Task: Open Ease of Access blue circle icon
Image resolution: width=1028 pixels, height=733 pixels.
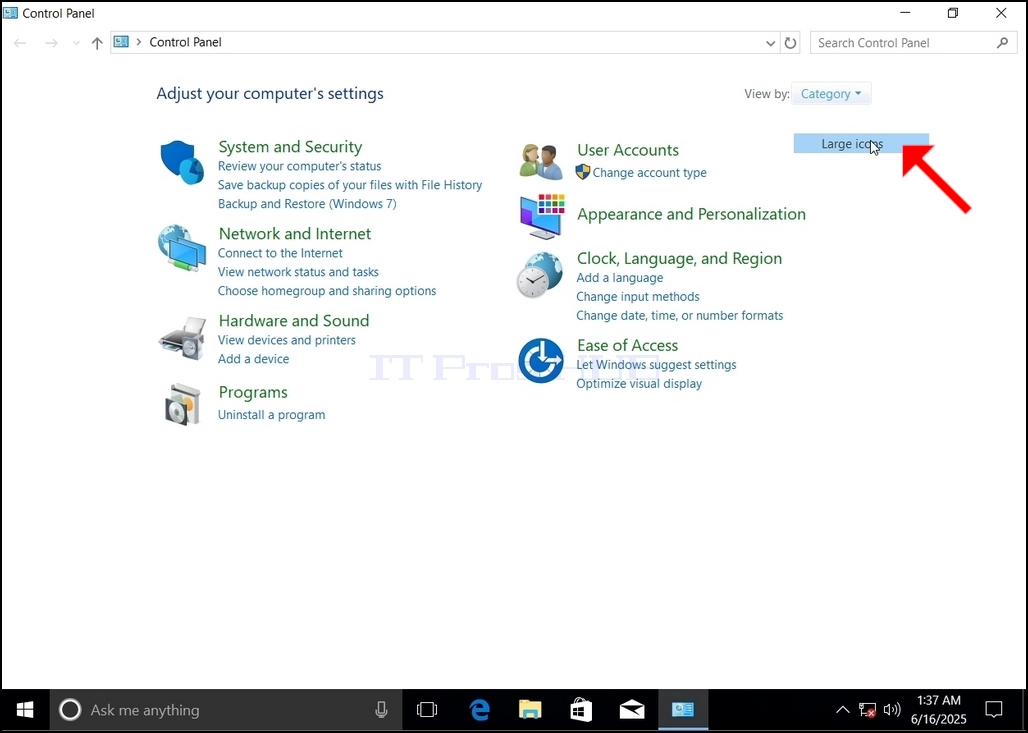Action: pos(541,361)
